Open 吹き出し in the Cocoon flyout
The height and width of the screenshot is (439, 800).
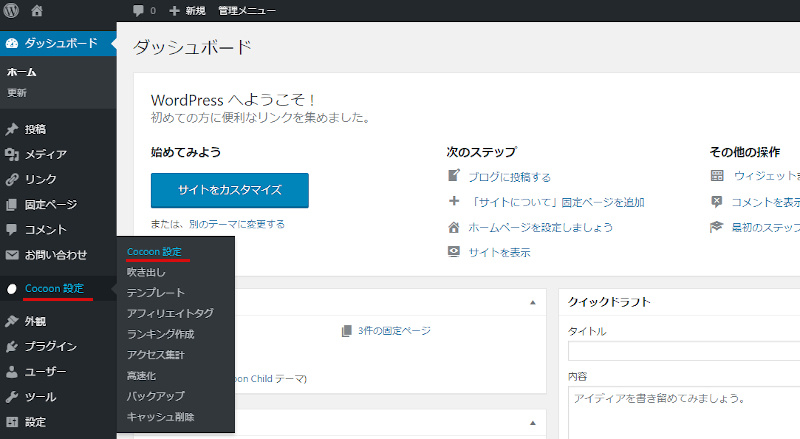[146, 272]
